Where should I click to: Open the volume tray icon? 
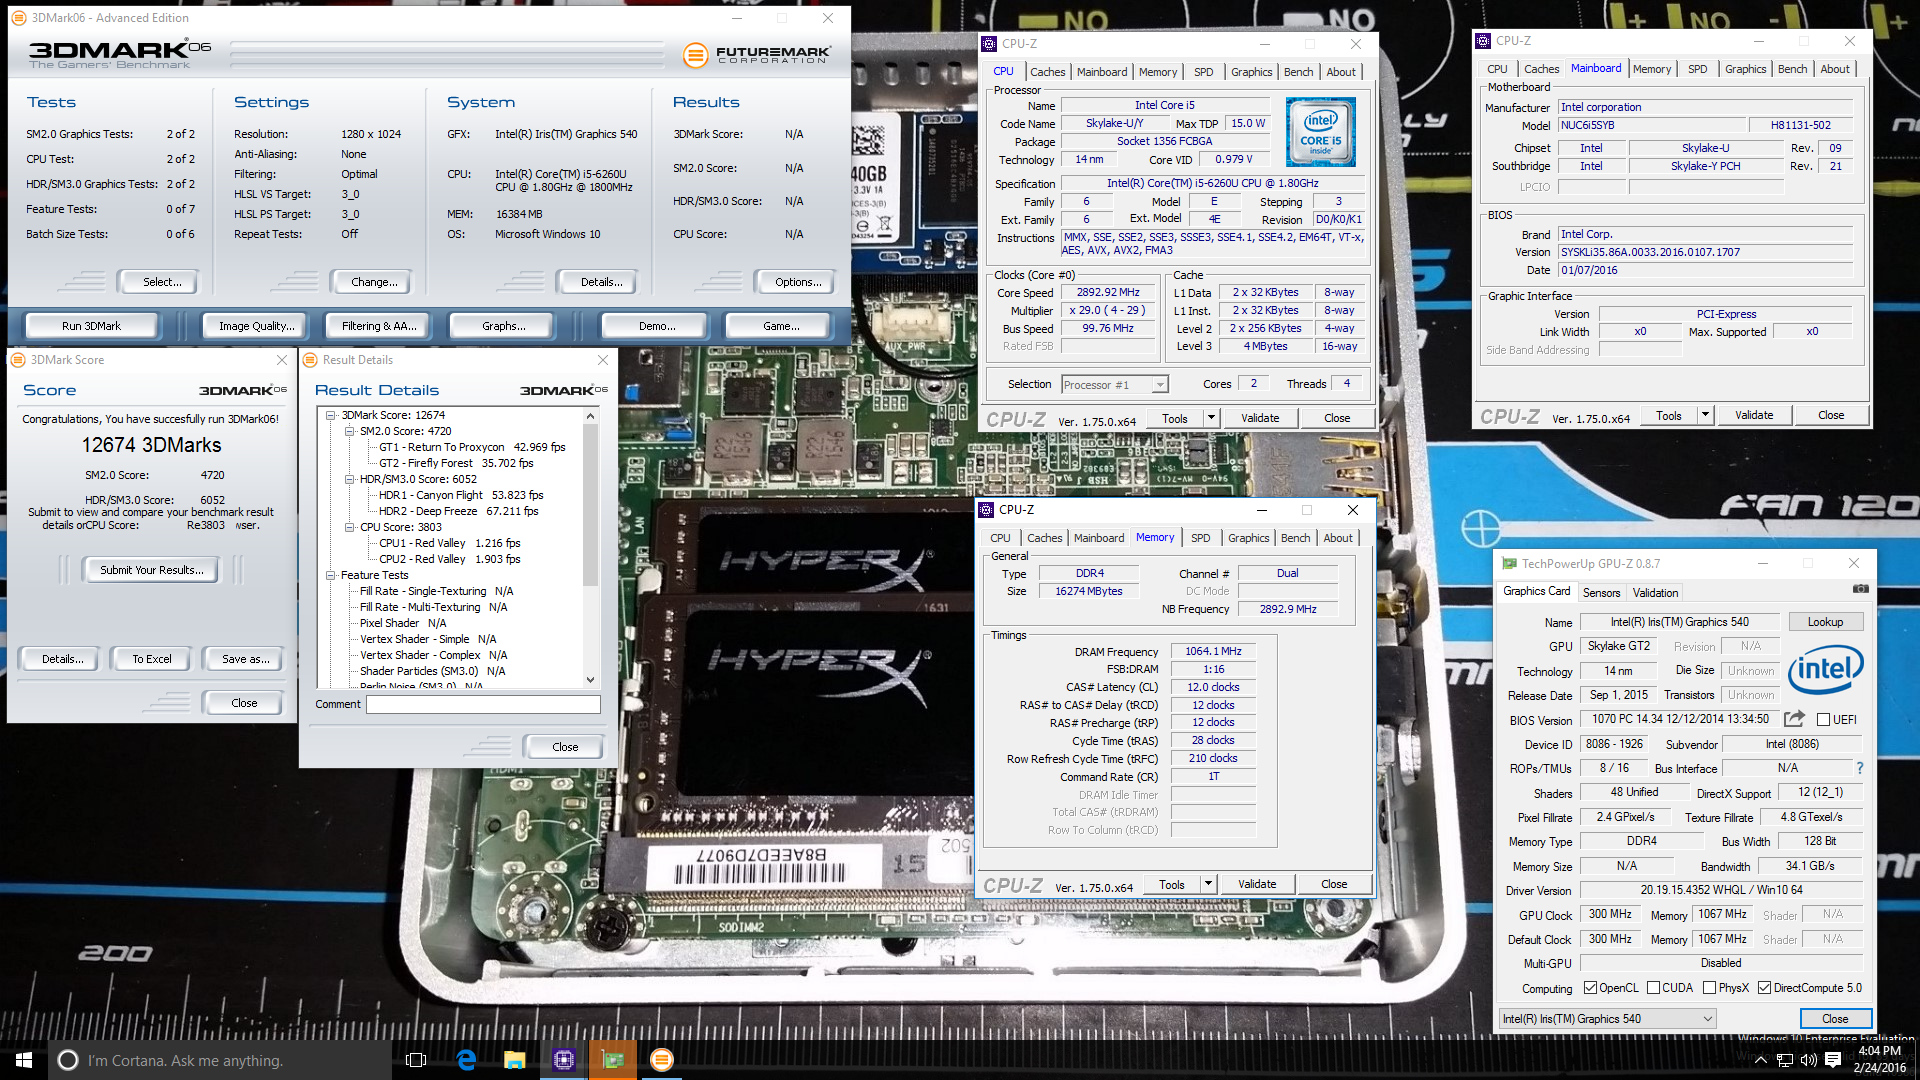click(x=1808, y=1061)
